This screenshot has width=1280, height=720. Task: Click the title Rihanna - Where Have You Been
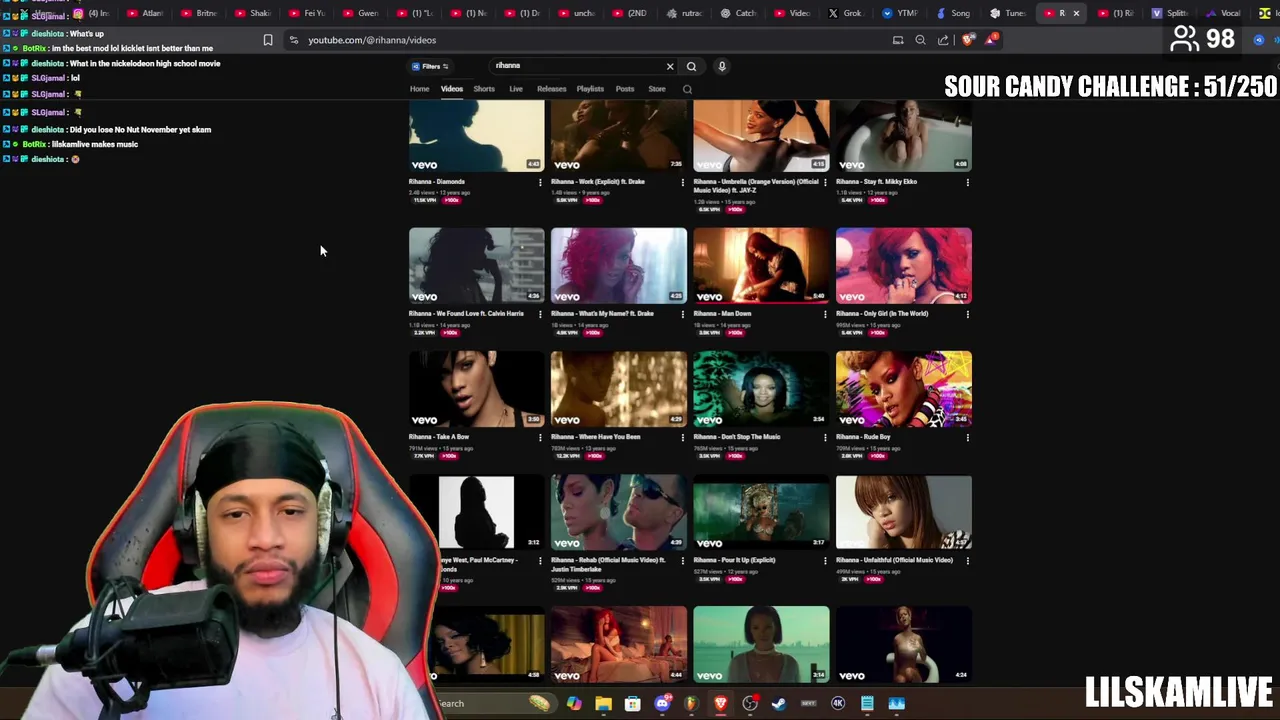tap(596, 437)
